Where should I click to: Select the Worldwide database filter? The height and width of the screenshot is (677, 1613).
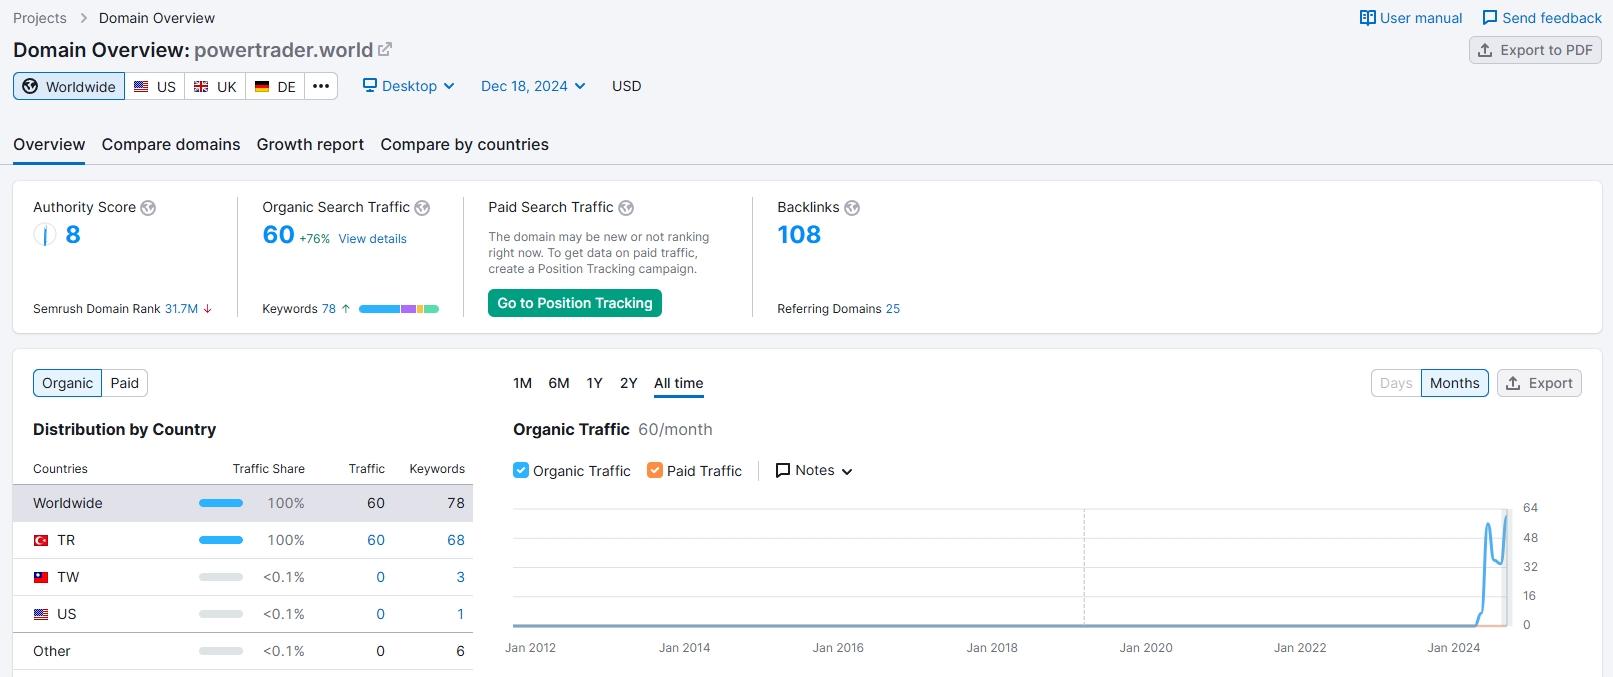(x=69, y=86)
